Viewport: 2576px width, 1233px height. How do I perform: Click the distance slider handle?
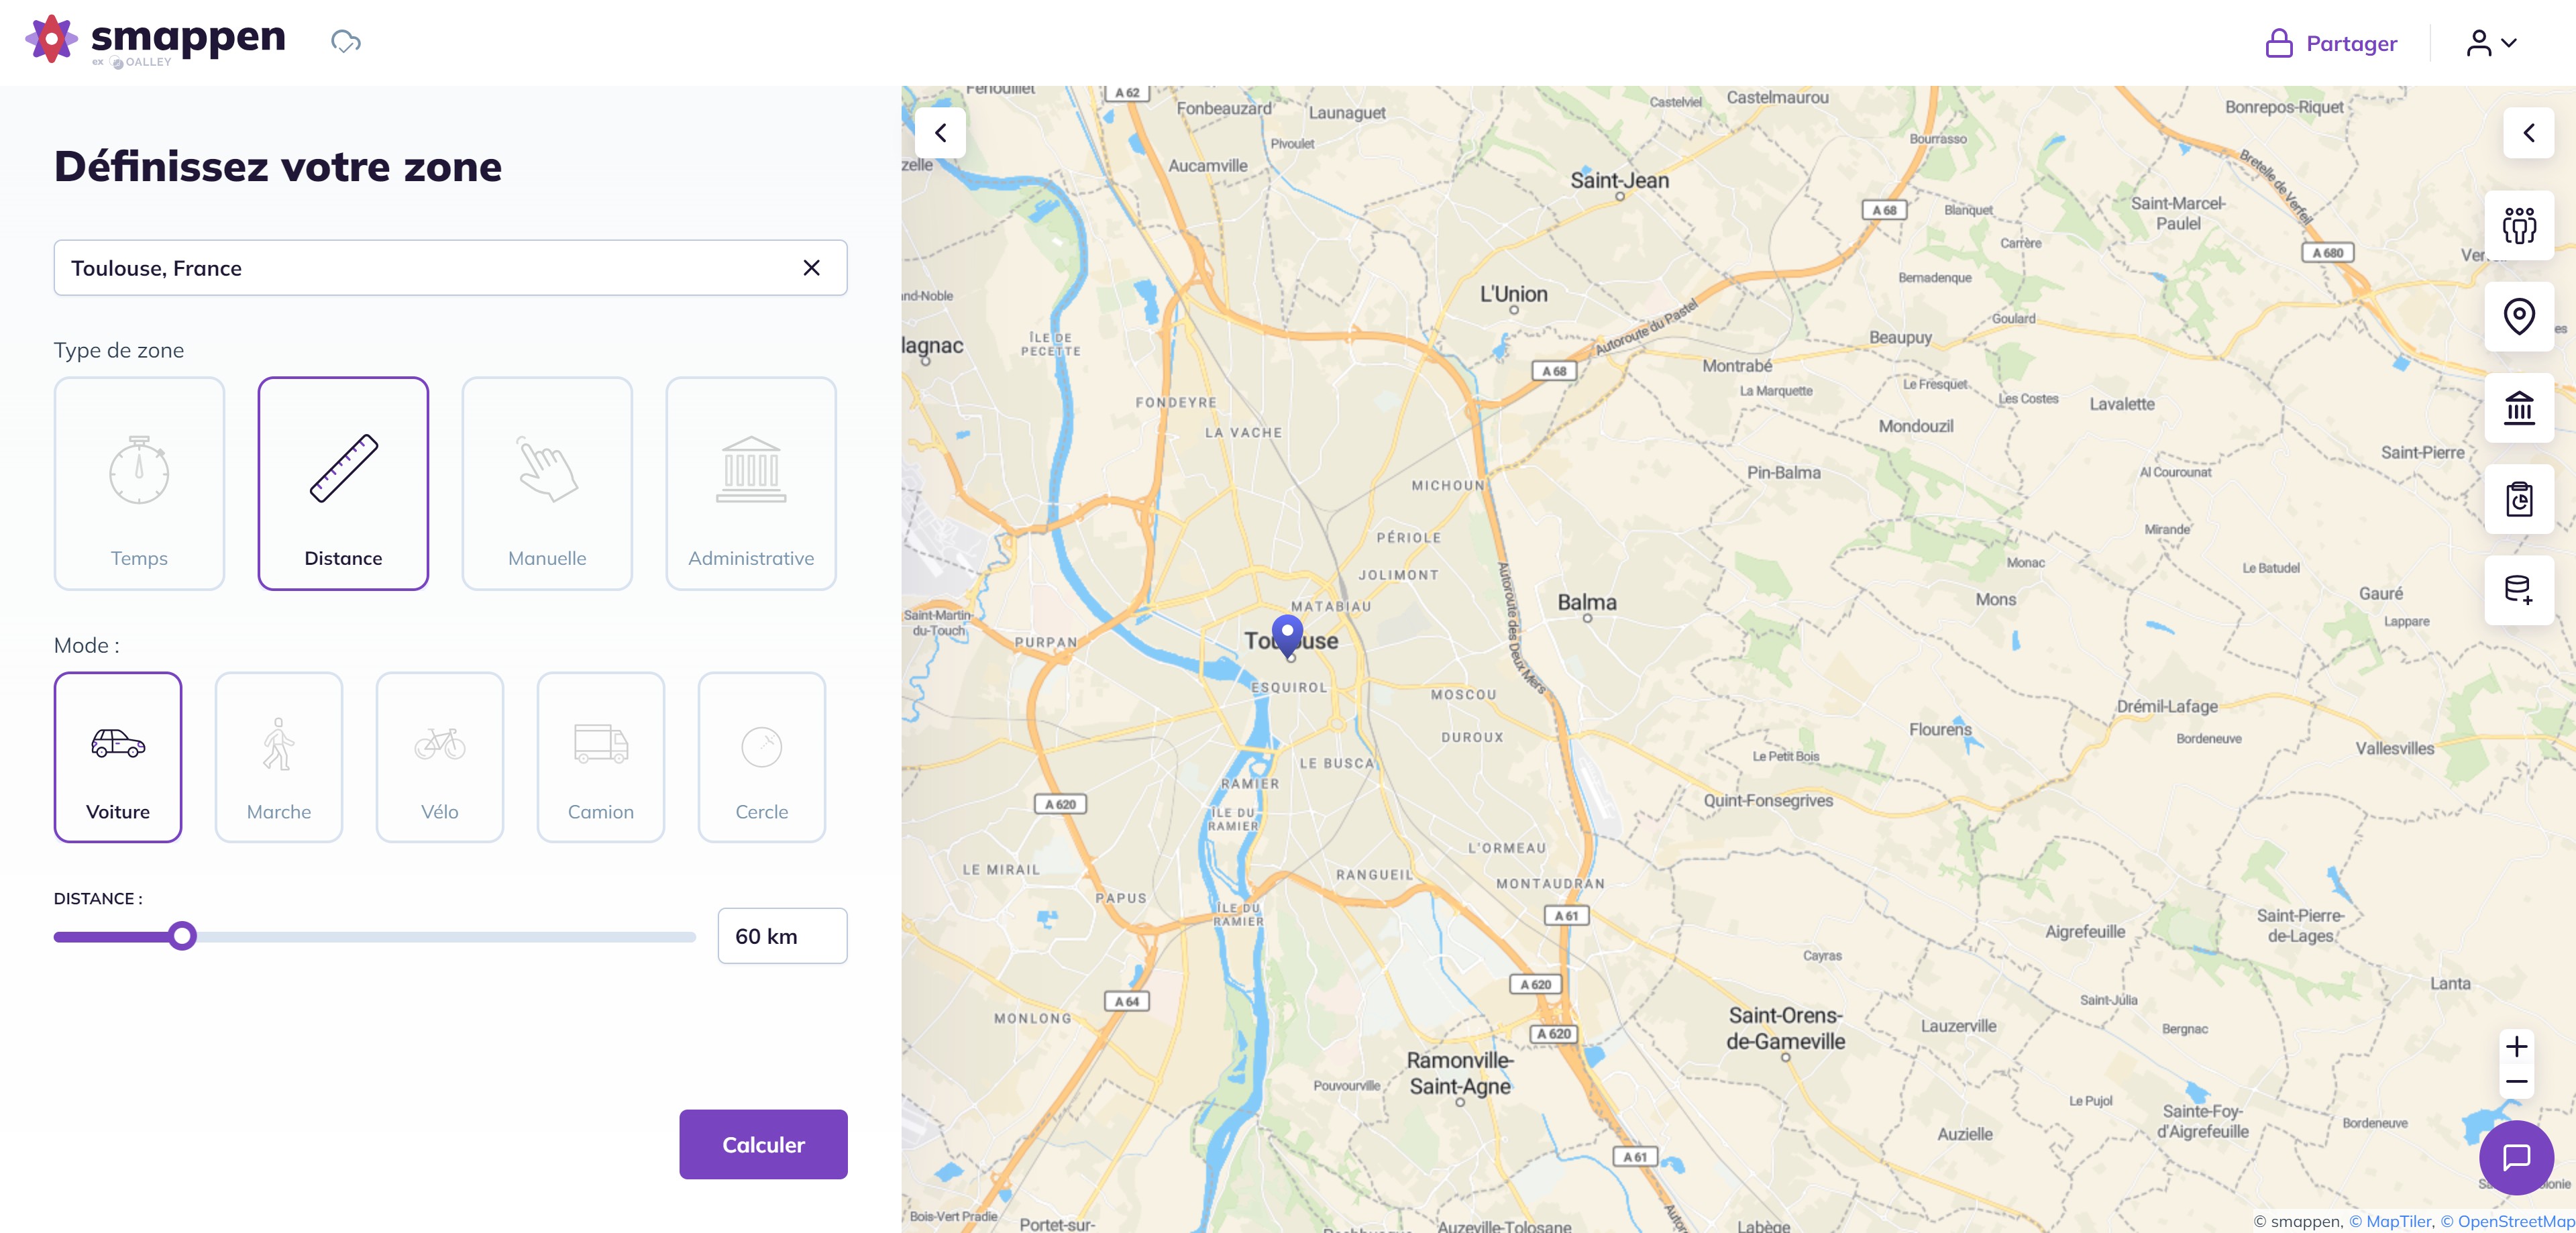tap(182, 936)
